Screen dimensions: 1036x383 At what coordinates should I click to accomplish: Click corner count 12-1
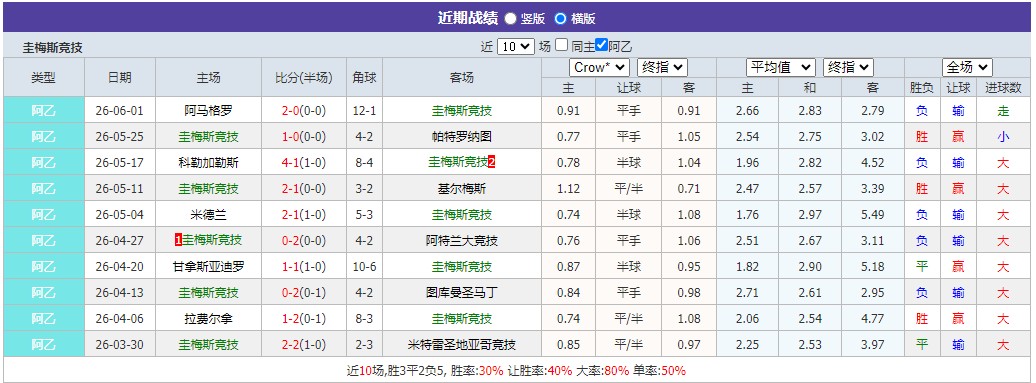pos(364,111)
